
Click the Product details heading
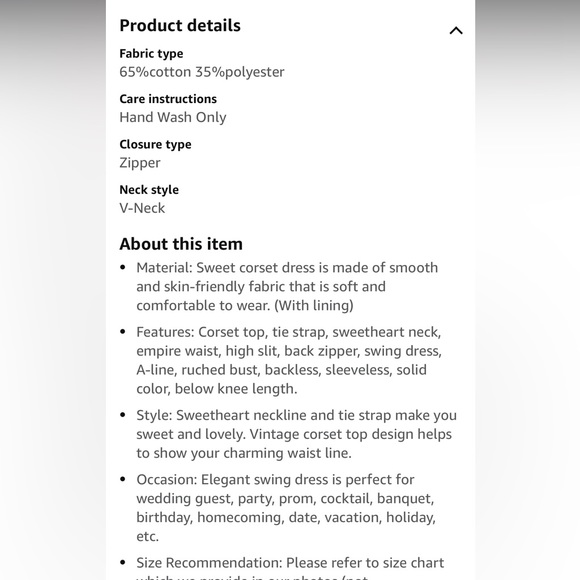(x=180, y=26)
